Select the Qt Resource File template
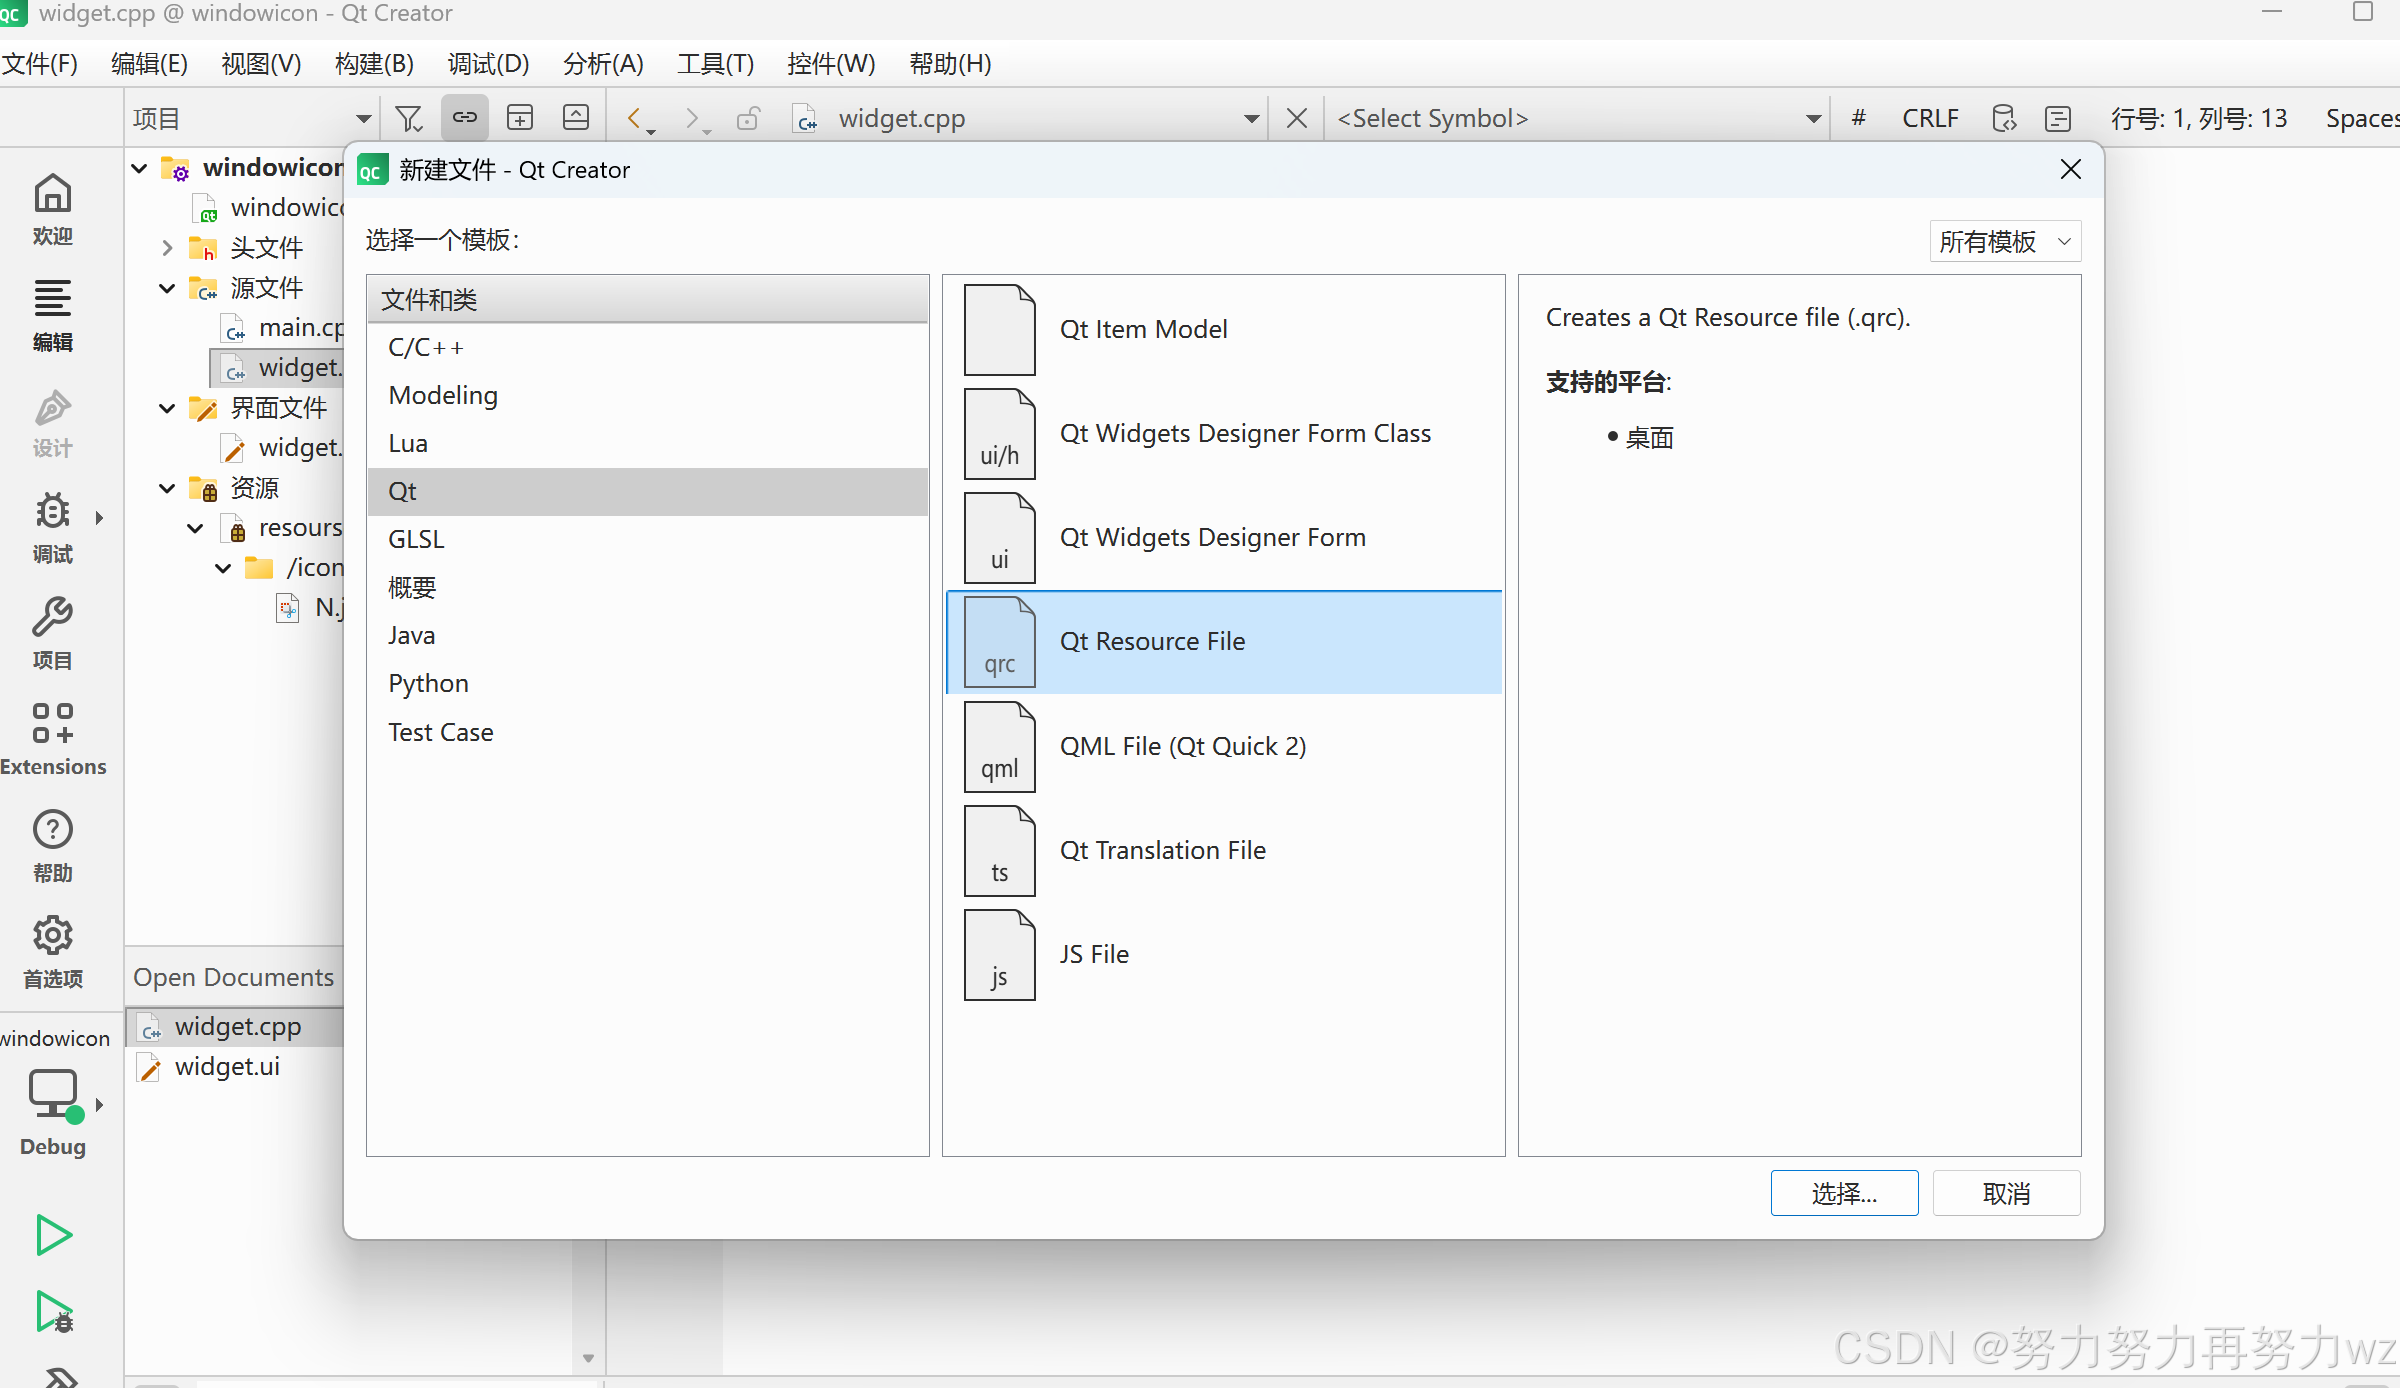Viewport: 2400px width, 1388px height. tap(1224, 641)
